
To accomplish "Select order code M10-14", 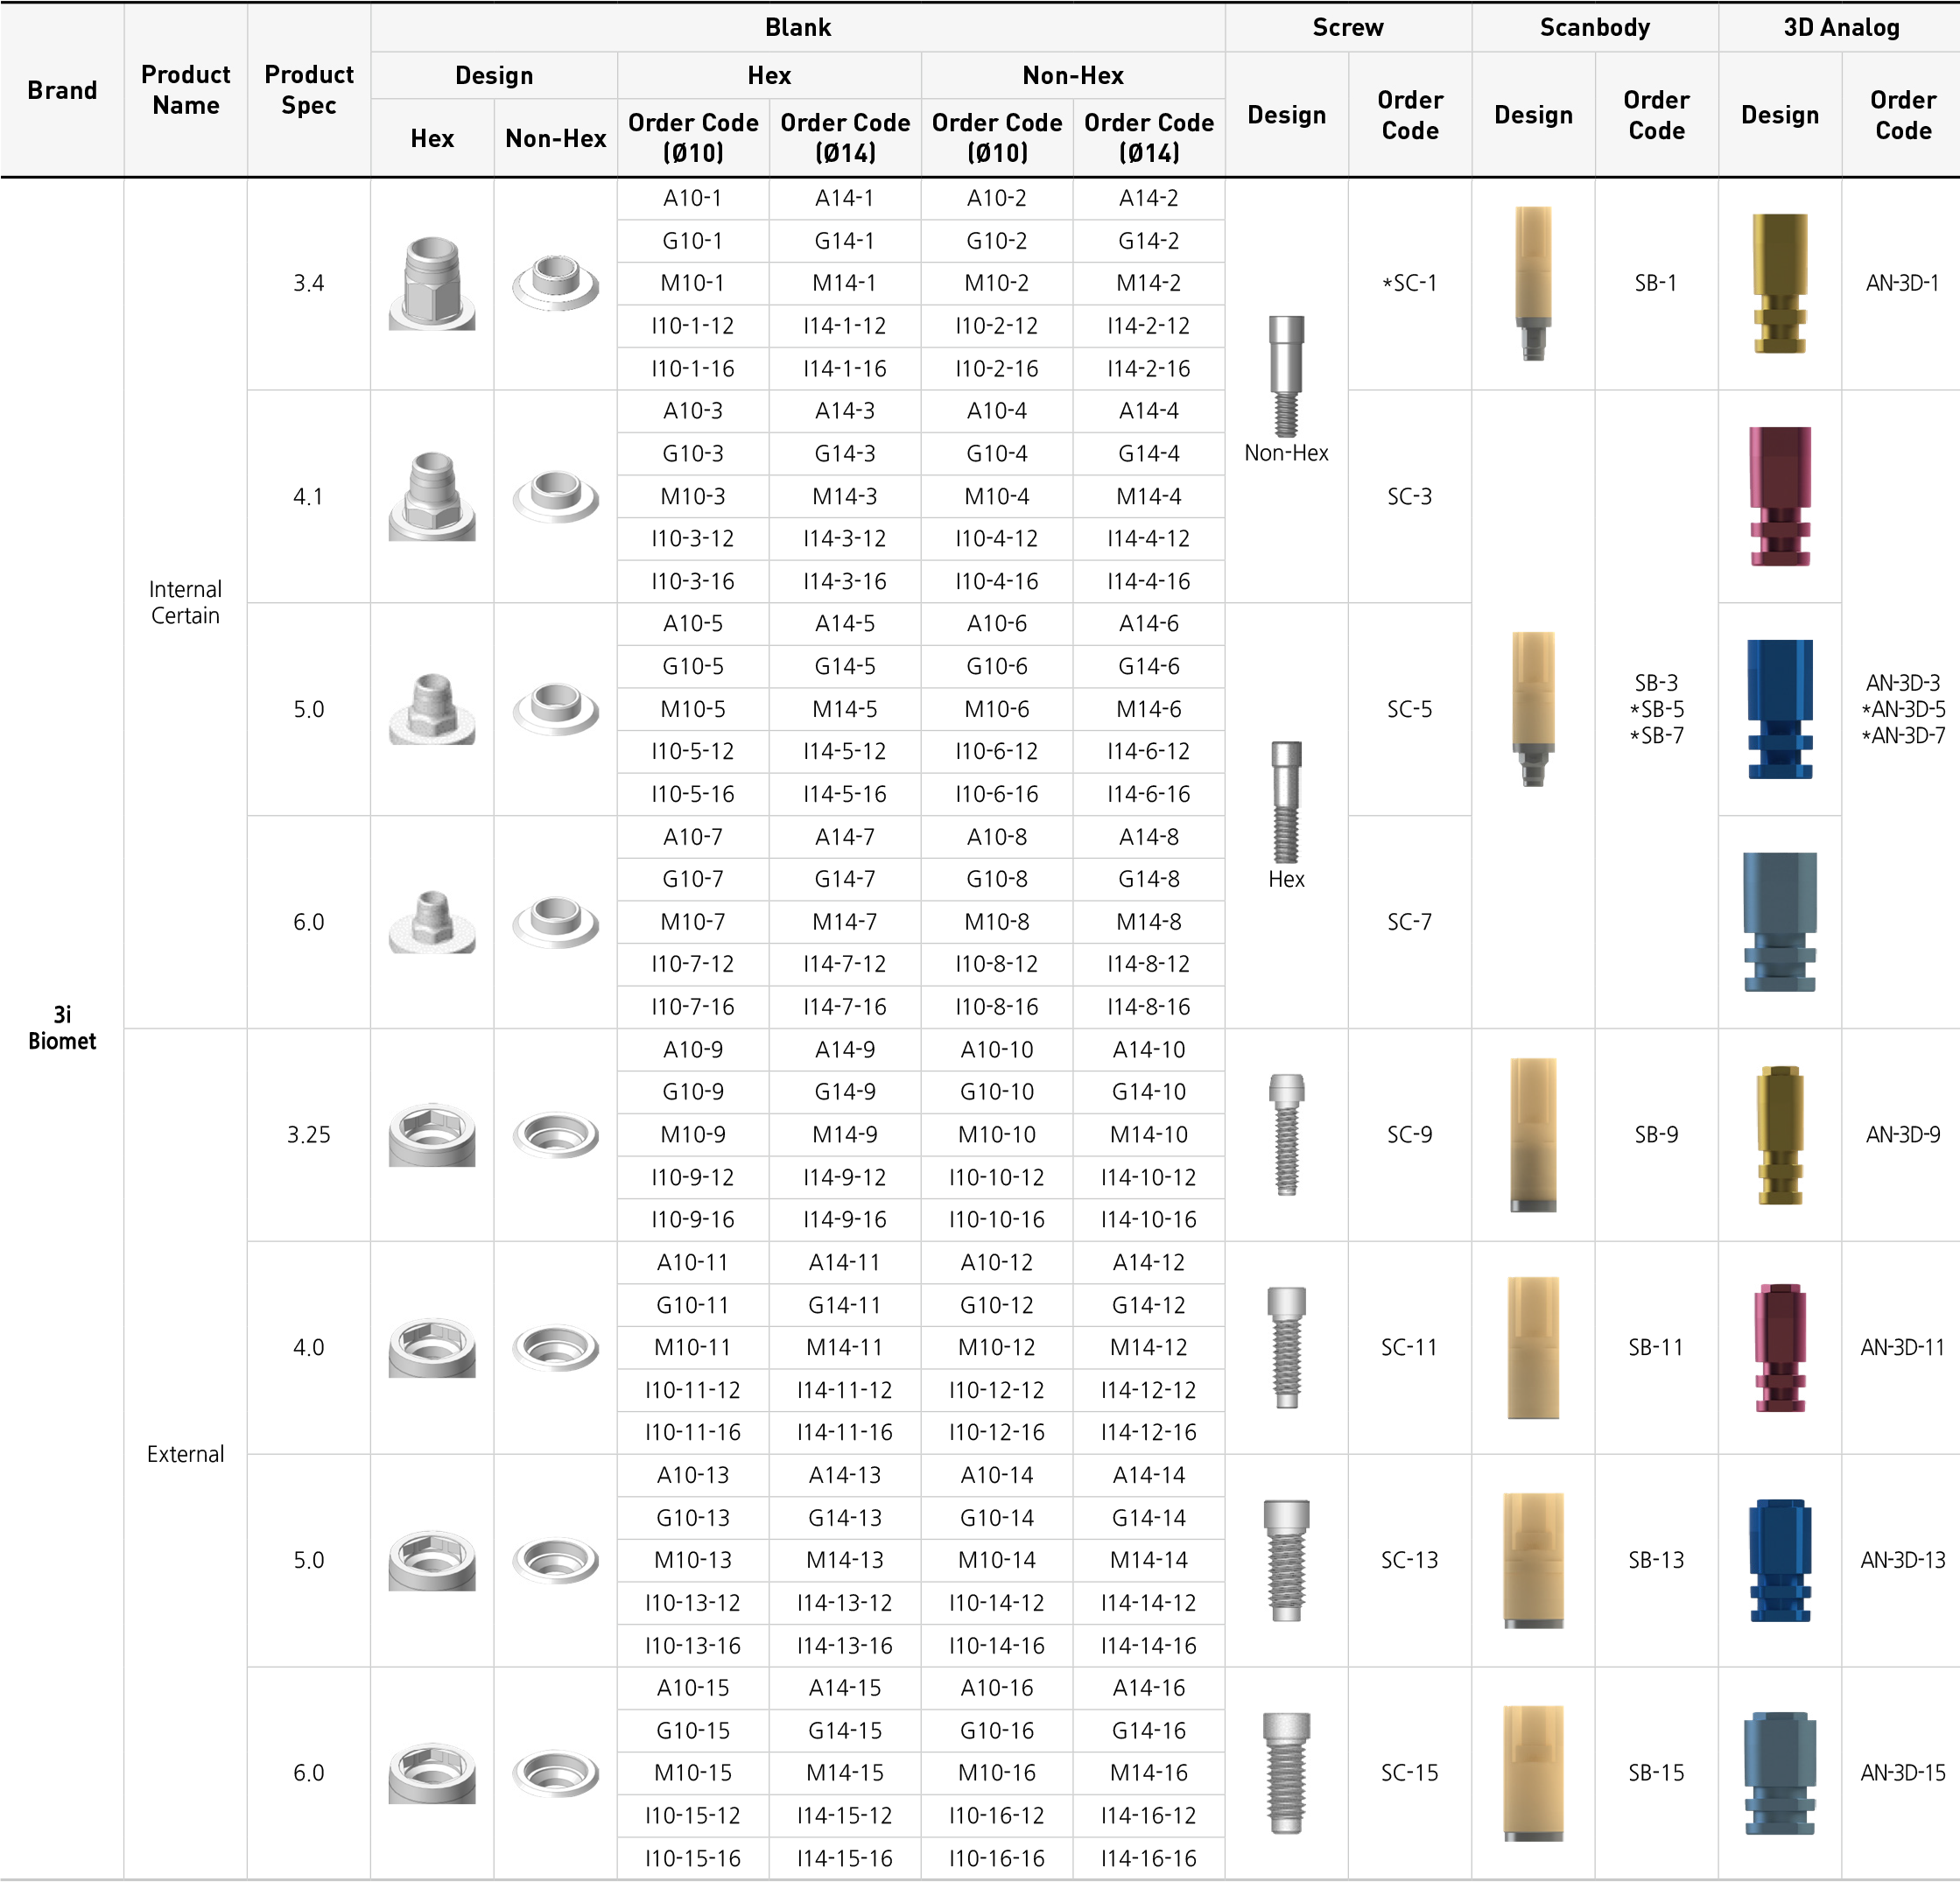I will pyautogui.click(x=997, y=1560).
